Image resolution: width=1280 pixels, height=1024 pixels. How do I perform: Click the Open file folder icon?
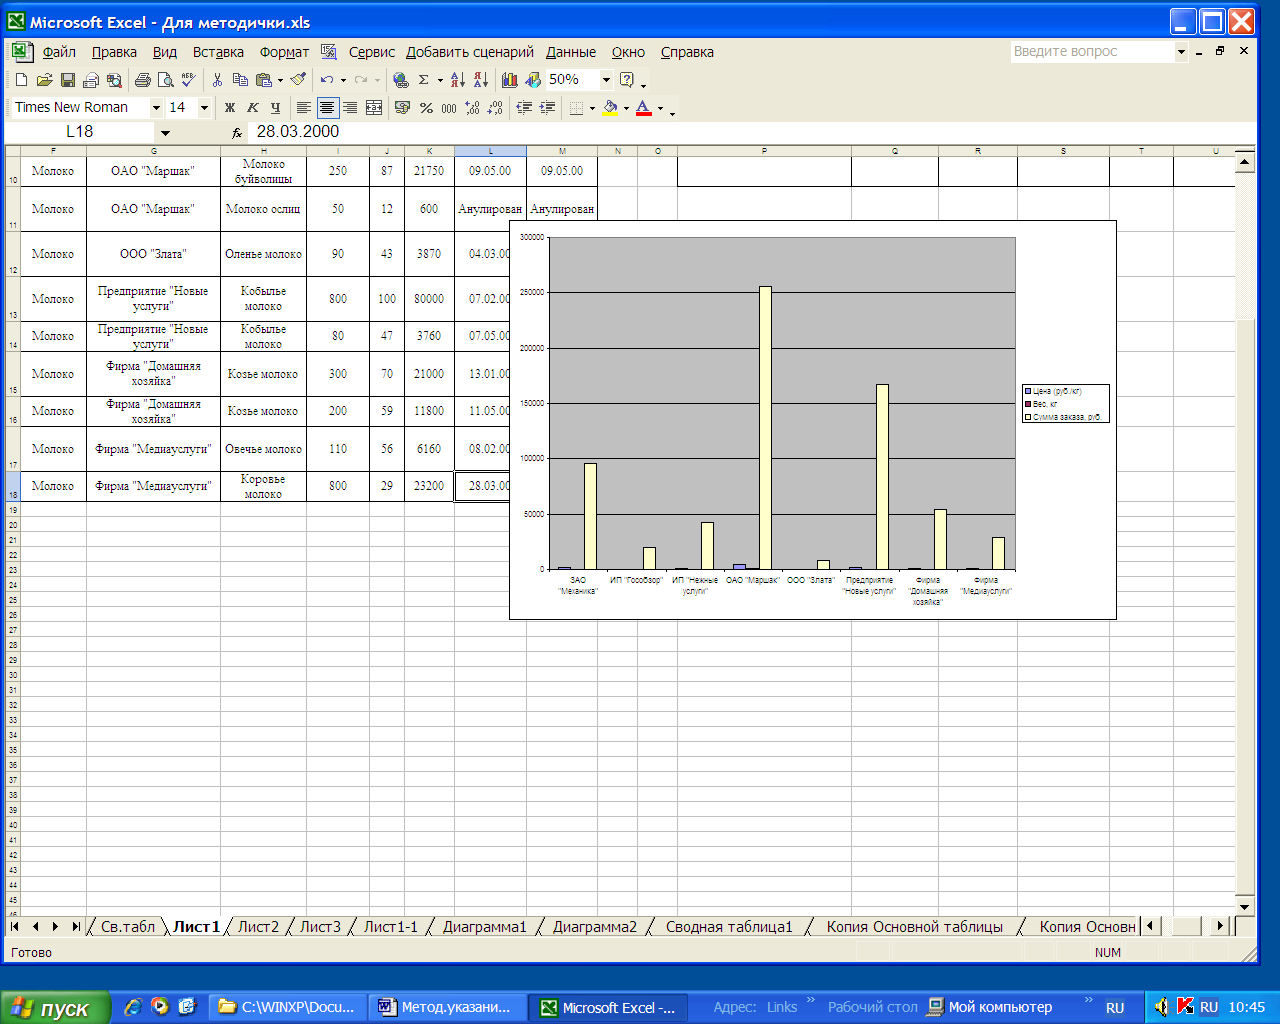(44, 80)
